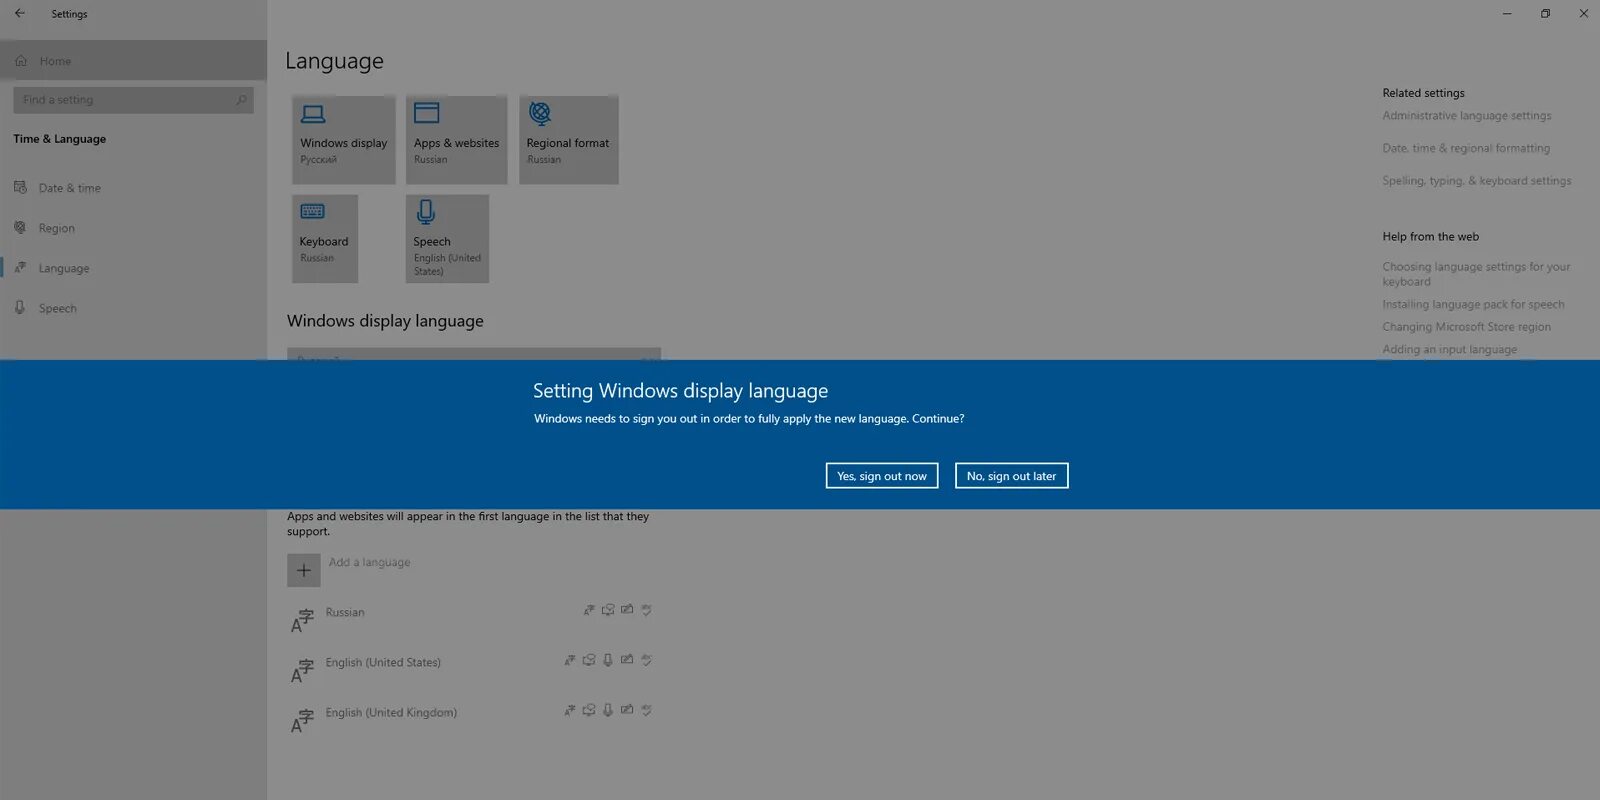This screenshot has height=800, width=1600.
Task: Click the globe icon on Regional format tile
Action: coord(540,113)
